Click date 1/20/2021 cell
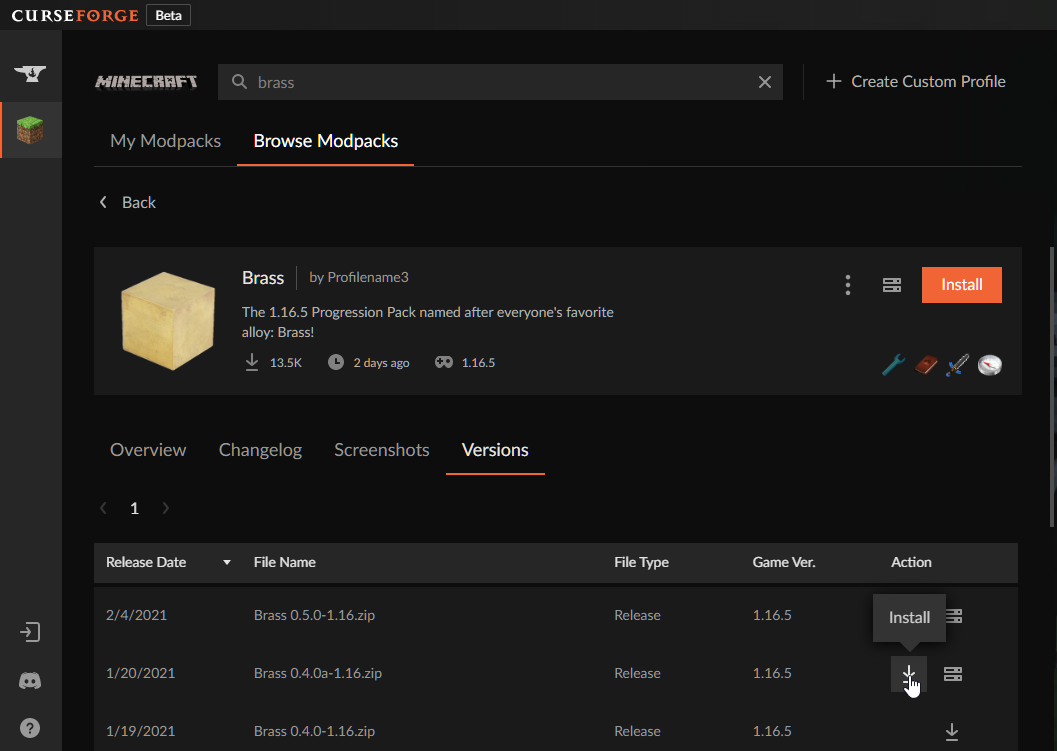 click(x=140, y=673)
